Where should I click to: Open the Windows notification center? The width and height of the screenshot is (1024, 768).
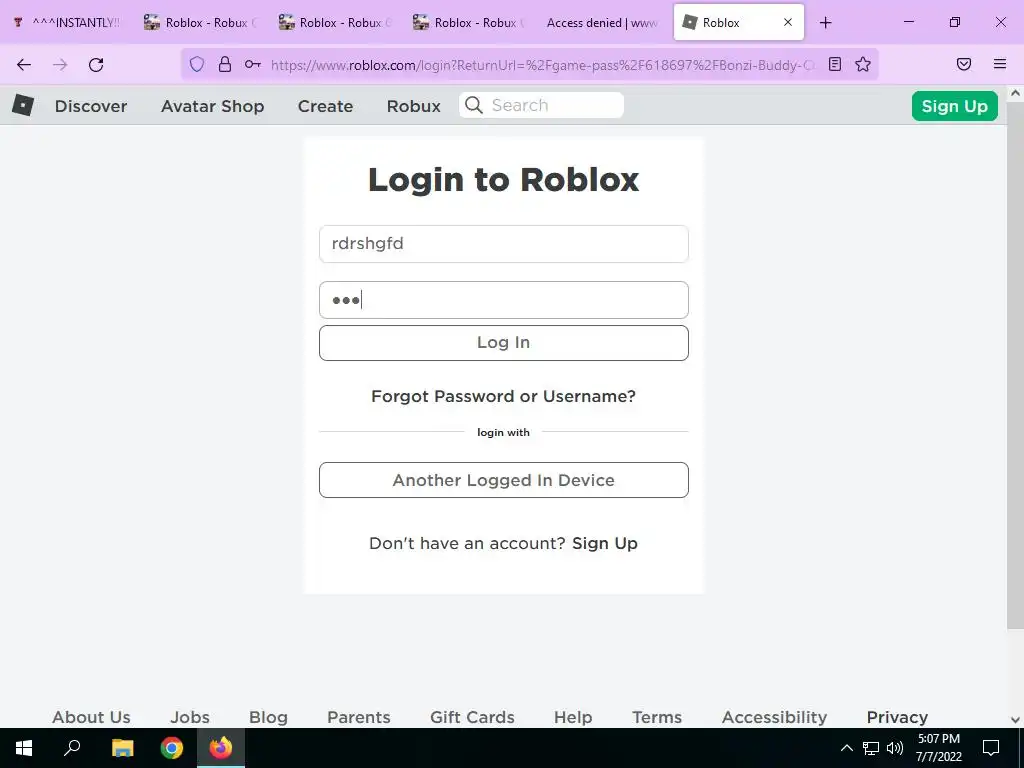pyautogui.click(x=991, y=748)
